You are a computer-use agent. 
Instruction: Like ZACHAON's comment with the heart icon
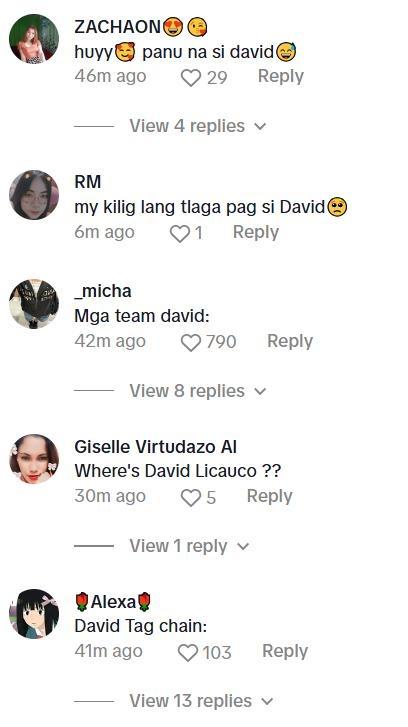[x=191, y=78]
